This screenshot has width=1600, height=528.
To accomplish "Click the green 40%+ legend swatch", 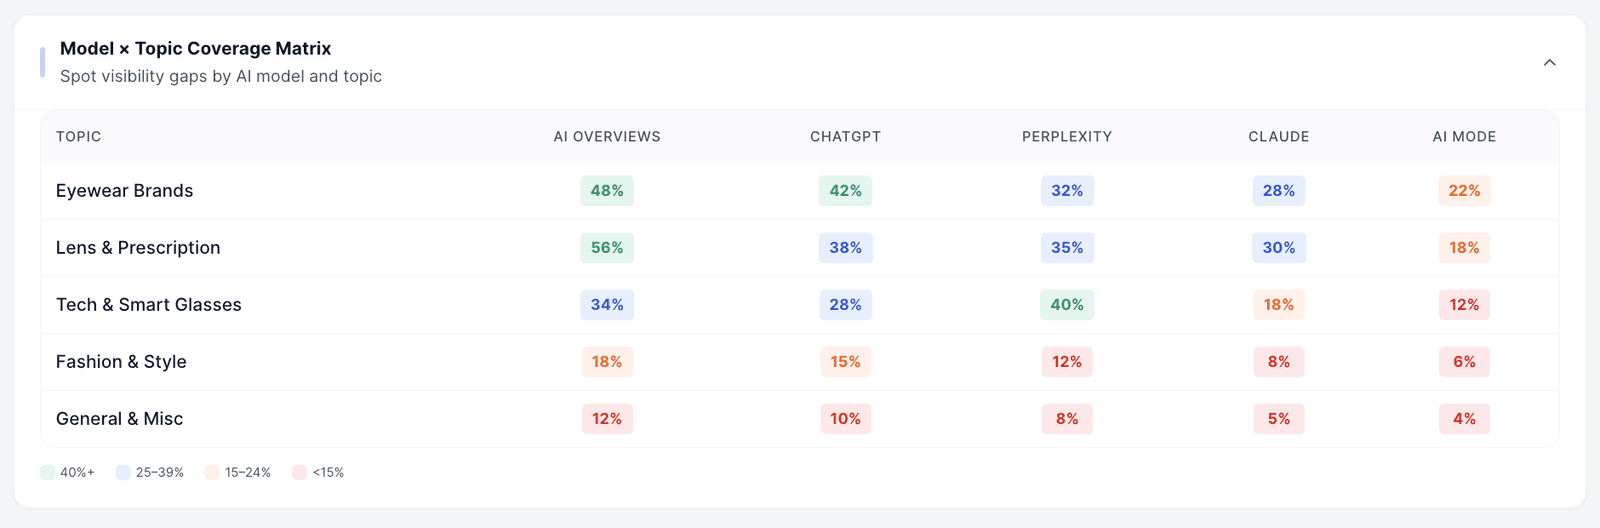I will click(x=47, y=472).
